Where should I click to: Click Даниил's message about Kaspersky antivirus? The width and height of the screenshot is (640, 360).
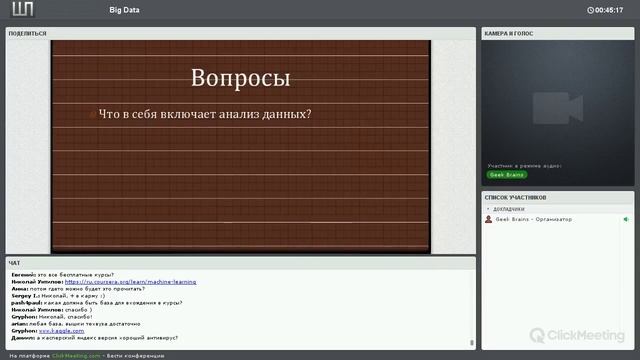[95, 338]
